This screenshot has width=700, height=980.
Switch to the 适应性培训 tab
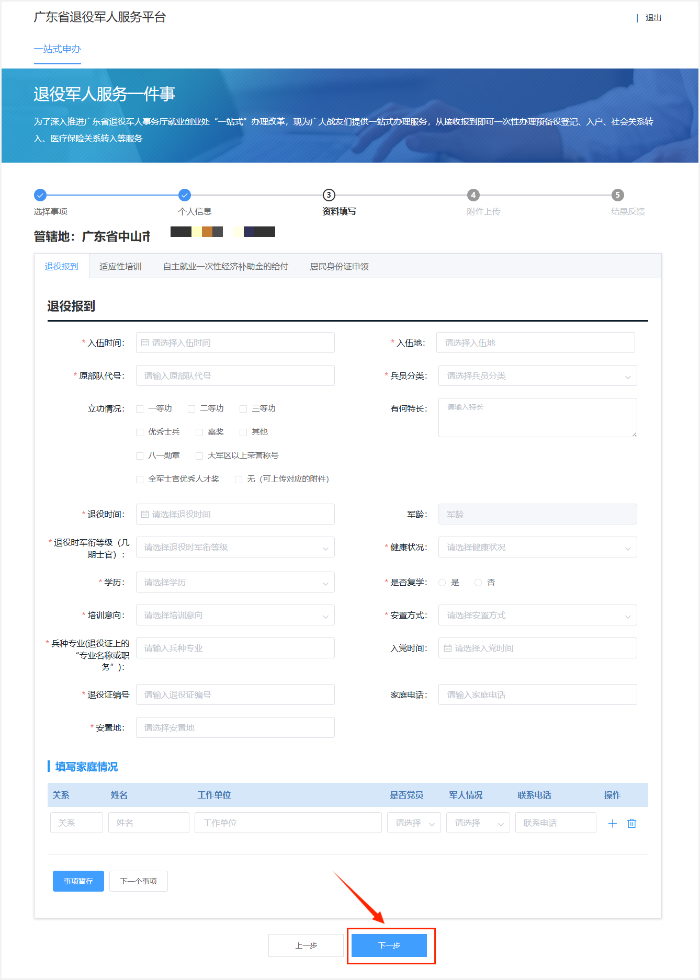point(120,267)
